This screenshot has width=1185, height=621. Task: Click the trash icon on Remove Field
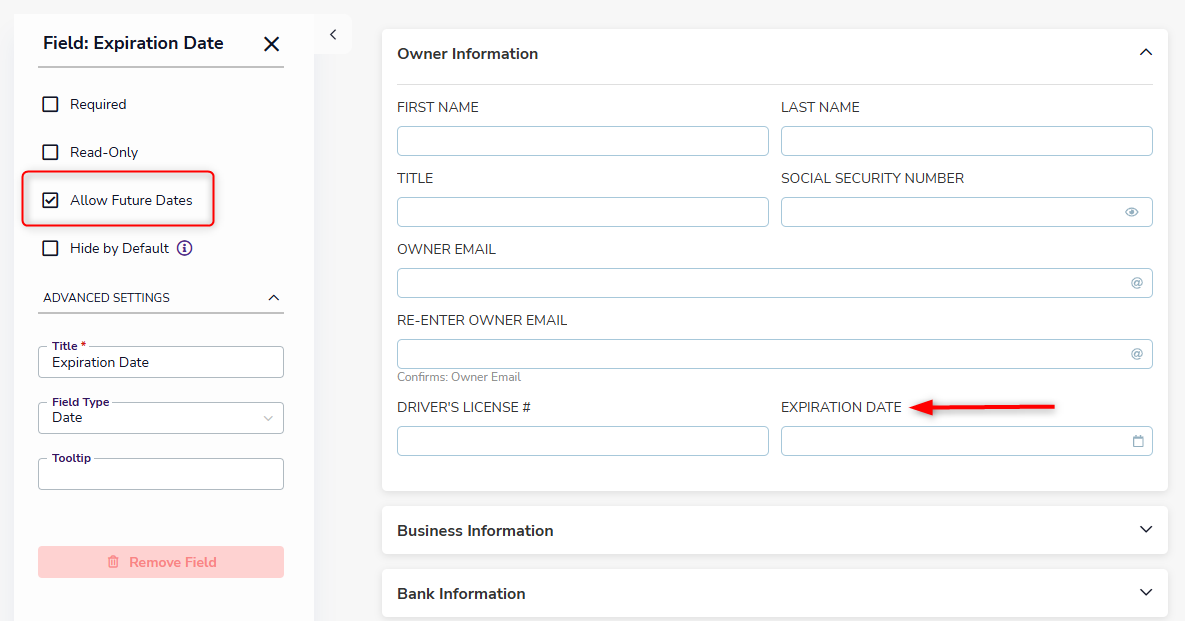click(x=113, y=562)
